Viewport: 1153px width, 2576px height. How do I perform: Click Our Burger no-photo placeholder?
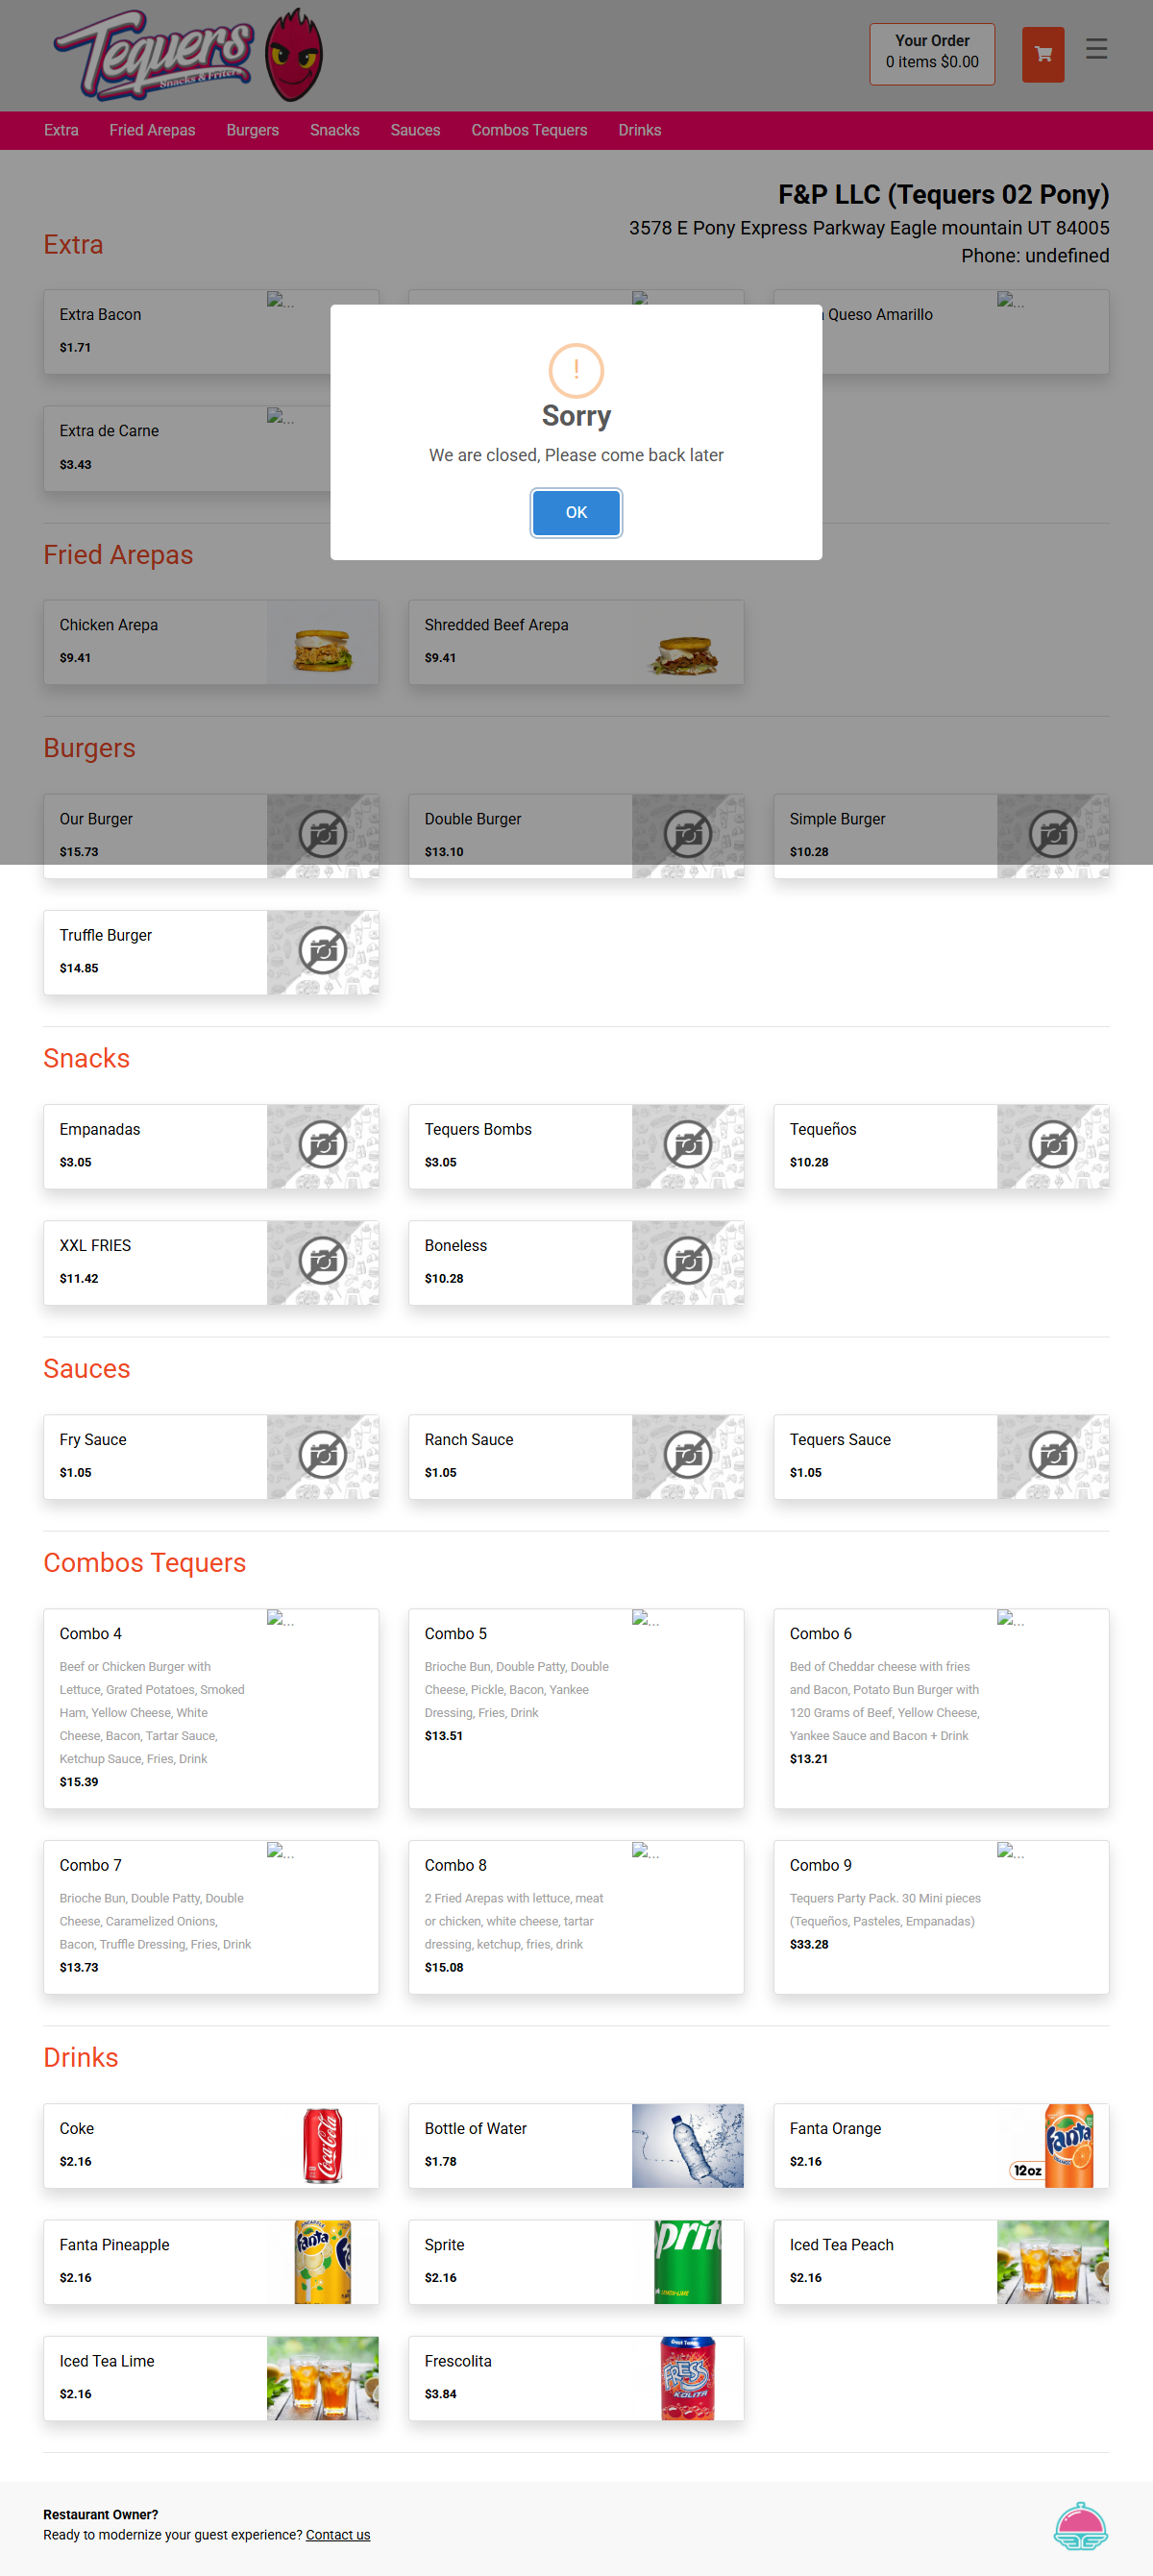point(322,836)
